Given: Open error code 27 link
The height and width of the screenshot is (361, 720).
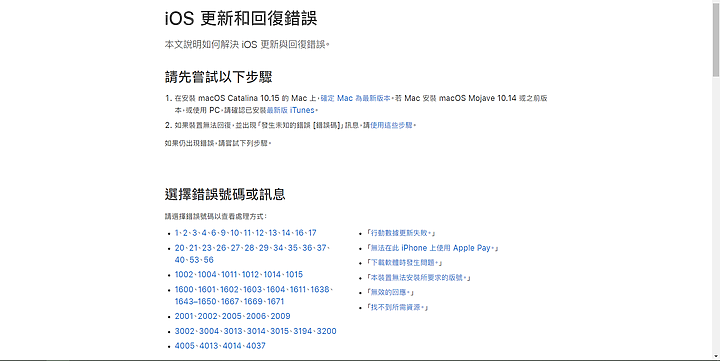Looking at the screenshot, I should pyautogui.click(x=235, y=248).
